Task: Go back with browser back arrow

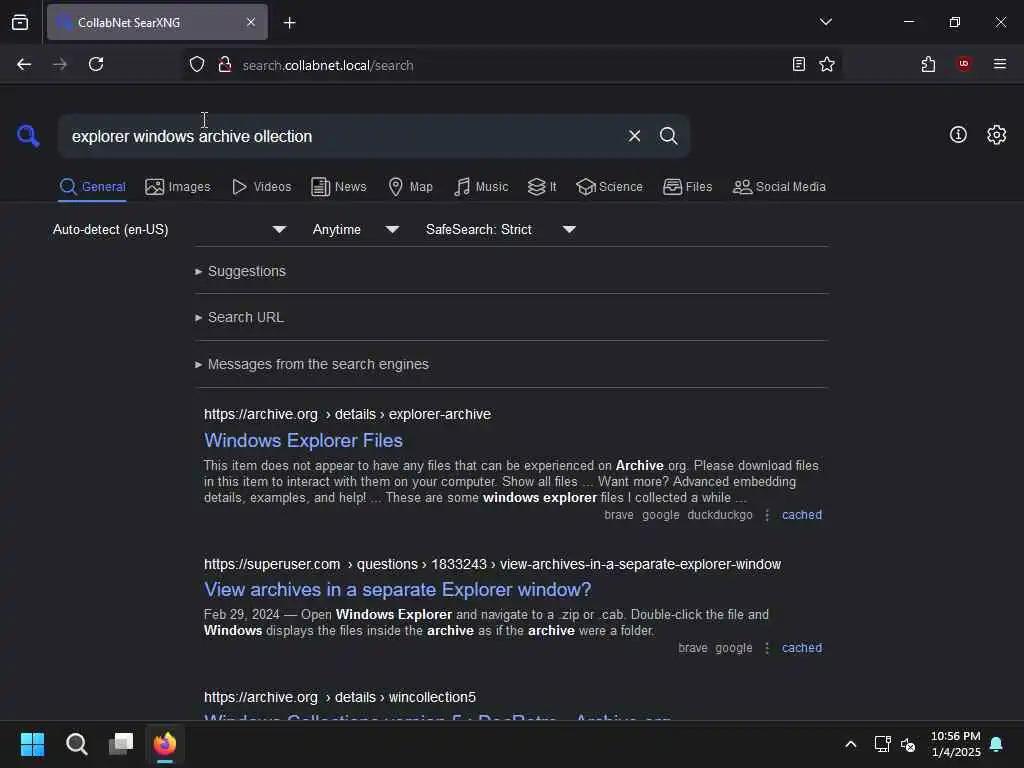Action: pyautogui.click(x=24, y=64)
